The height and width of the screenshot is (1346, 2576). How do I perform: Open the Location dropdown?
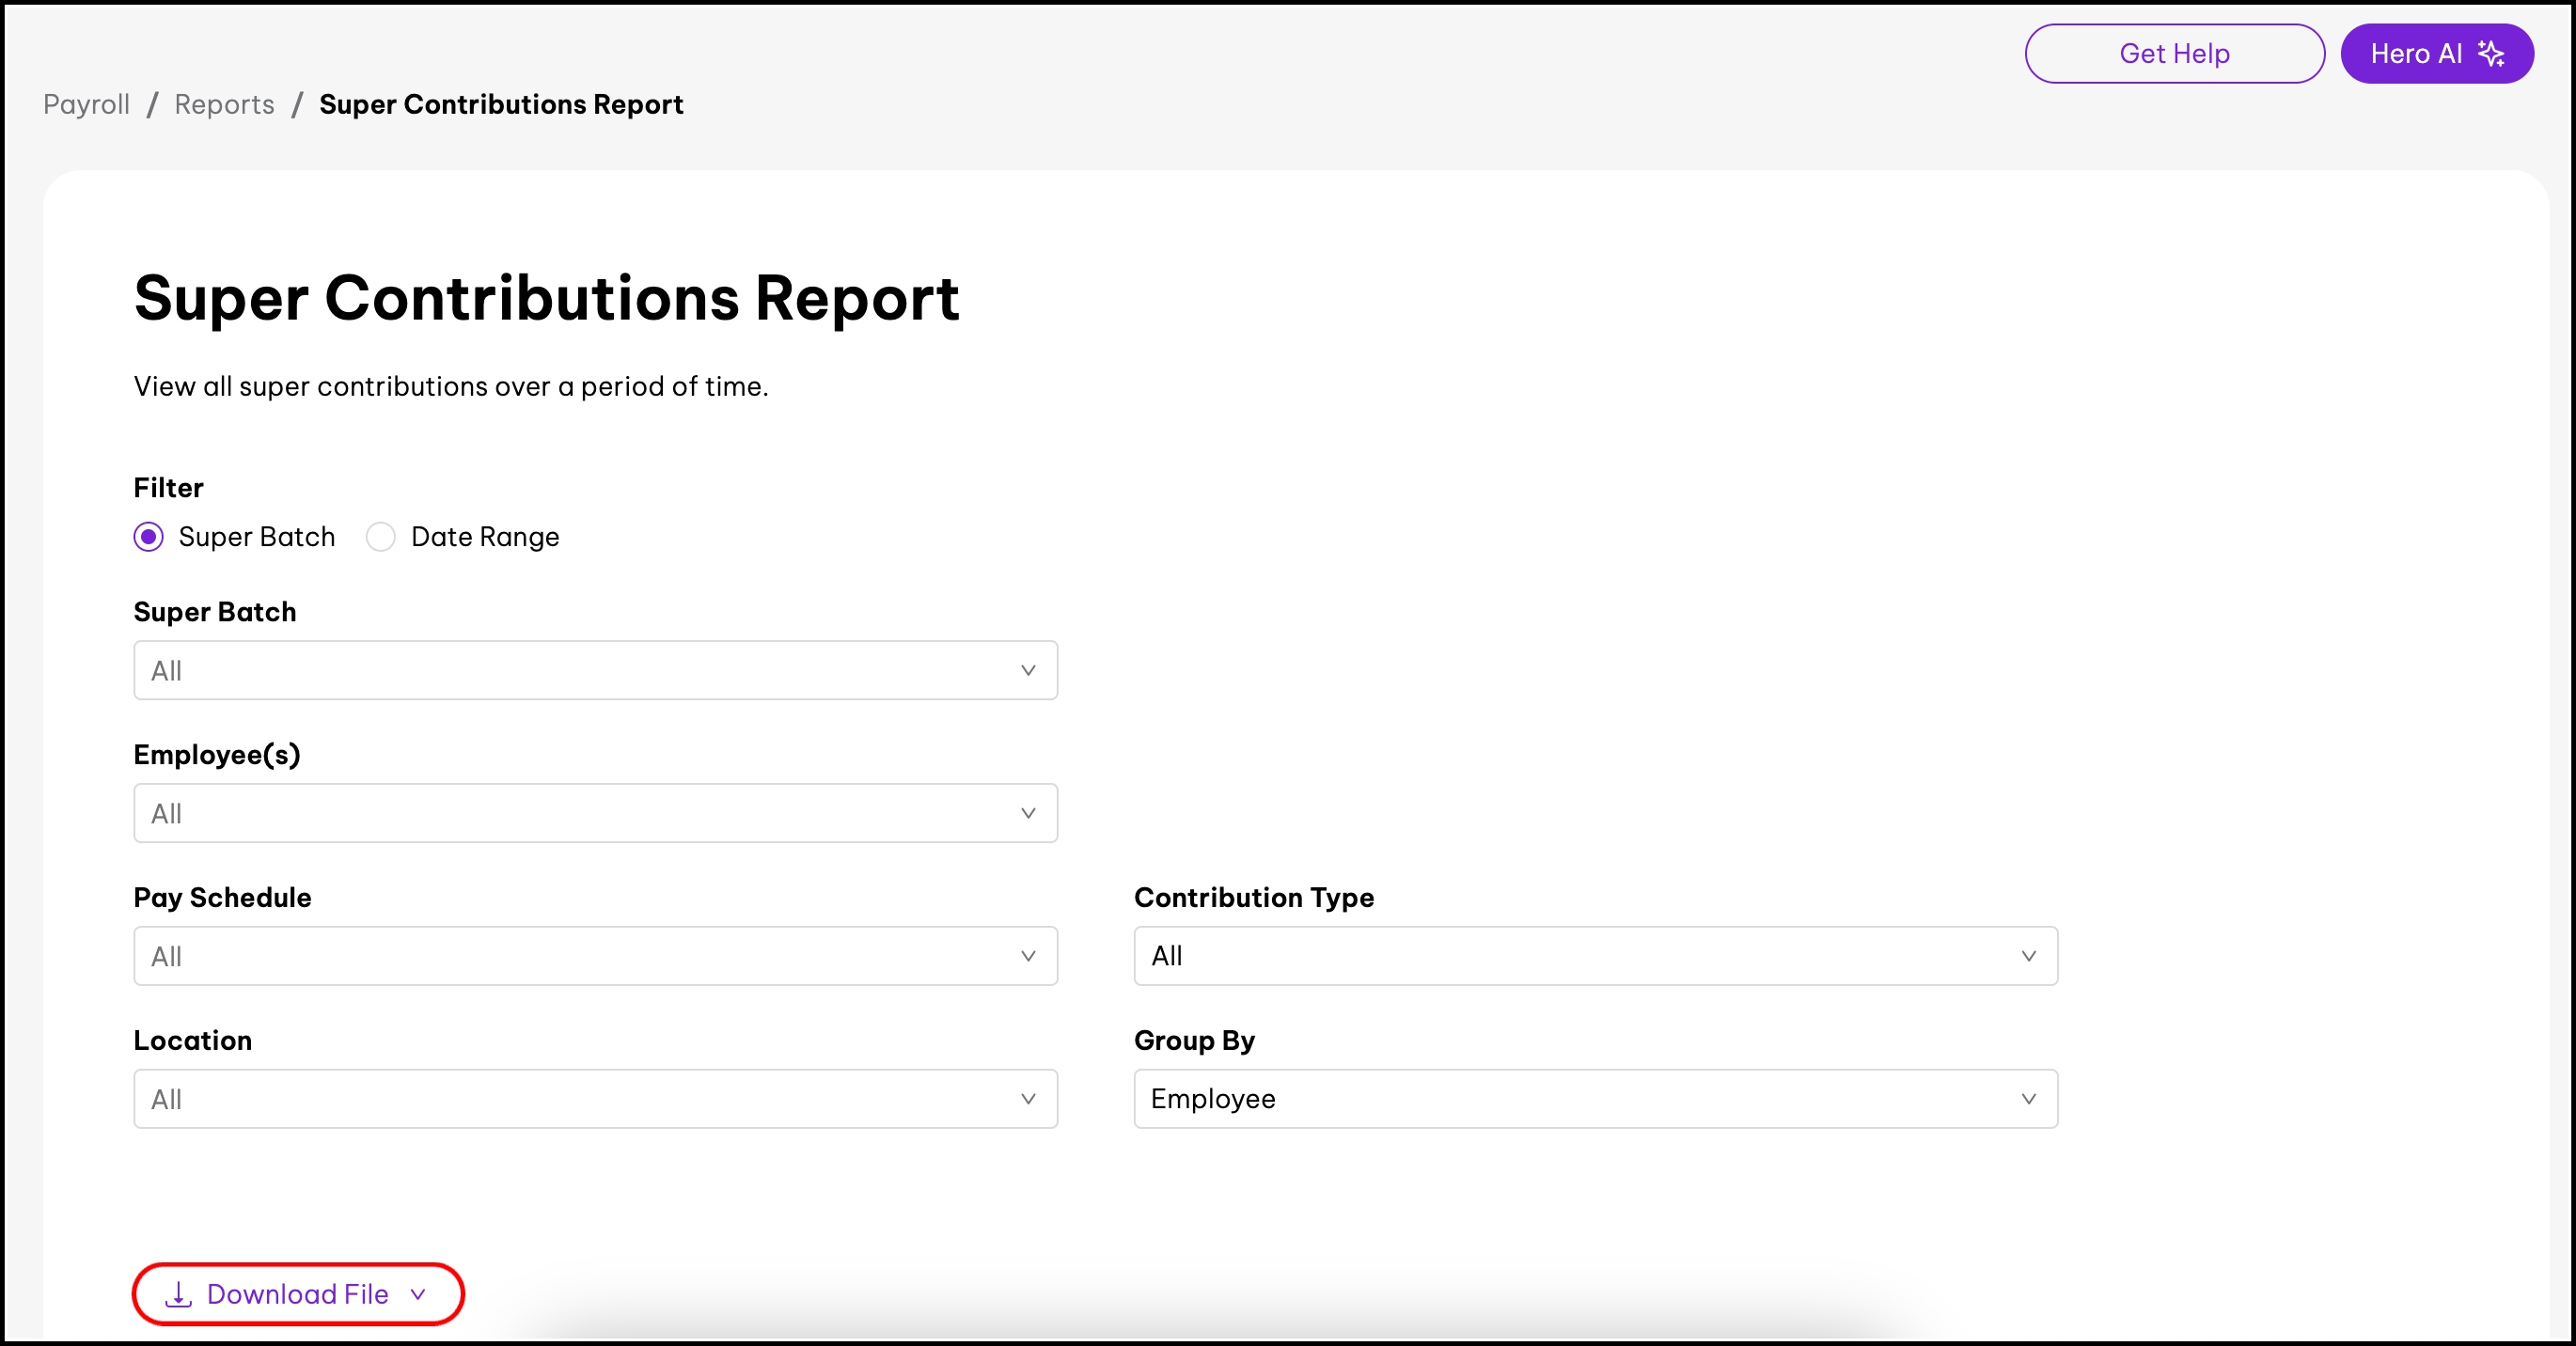[x=595, y=1099]
